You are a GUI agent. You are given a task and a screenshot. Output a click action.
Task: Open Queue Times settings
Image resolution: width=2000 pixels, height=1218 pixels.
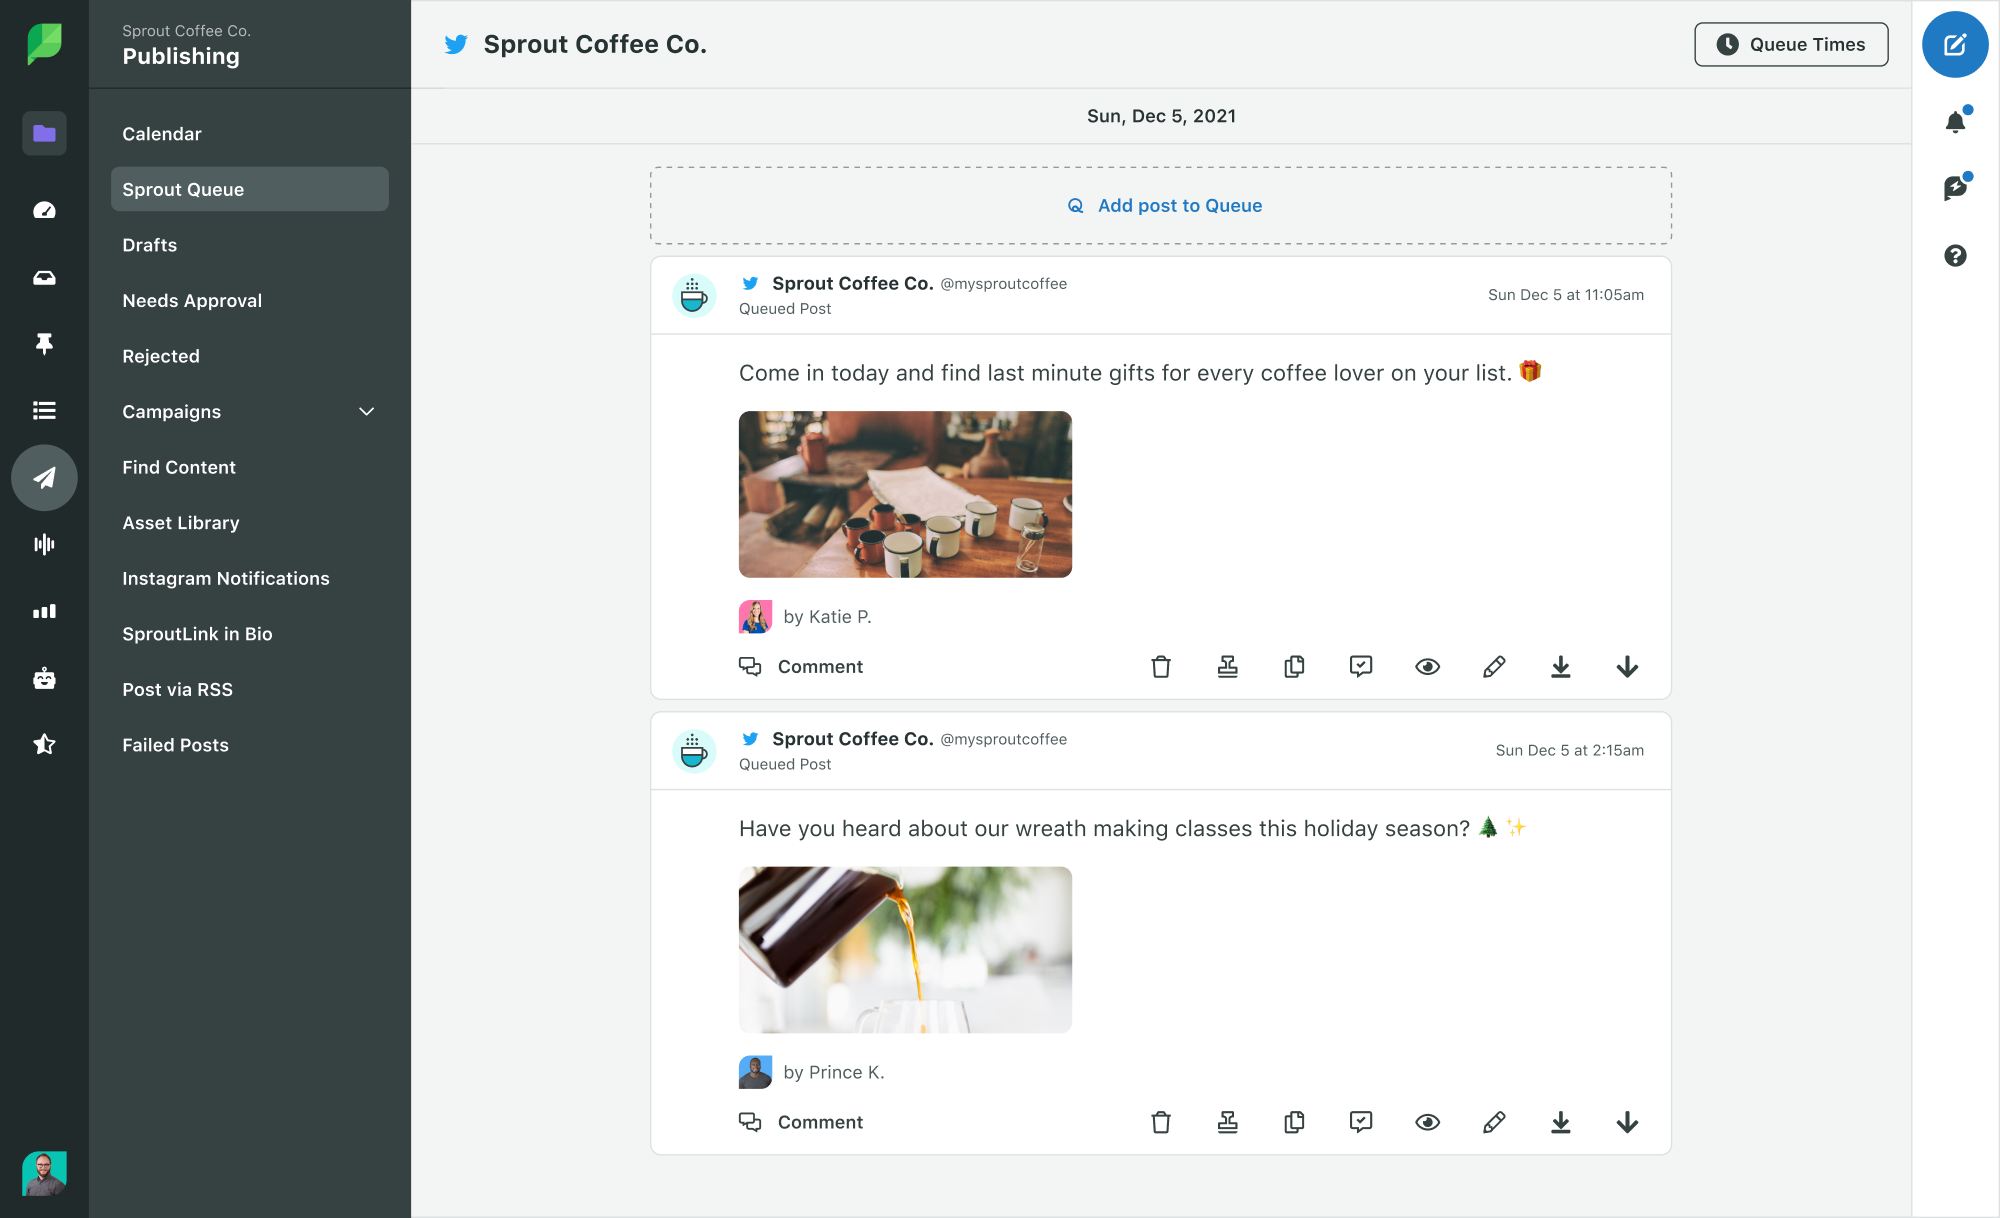[x=1790, y=44]
